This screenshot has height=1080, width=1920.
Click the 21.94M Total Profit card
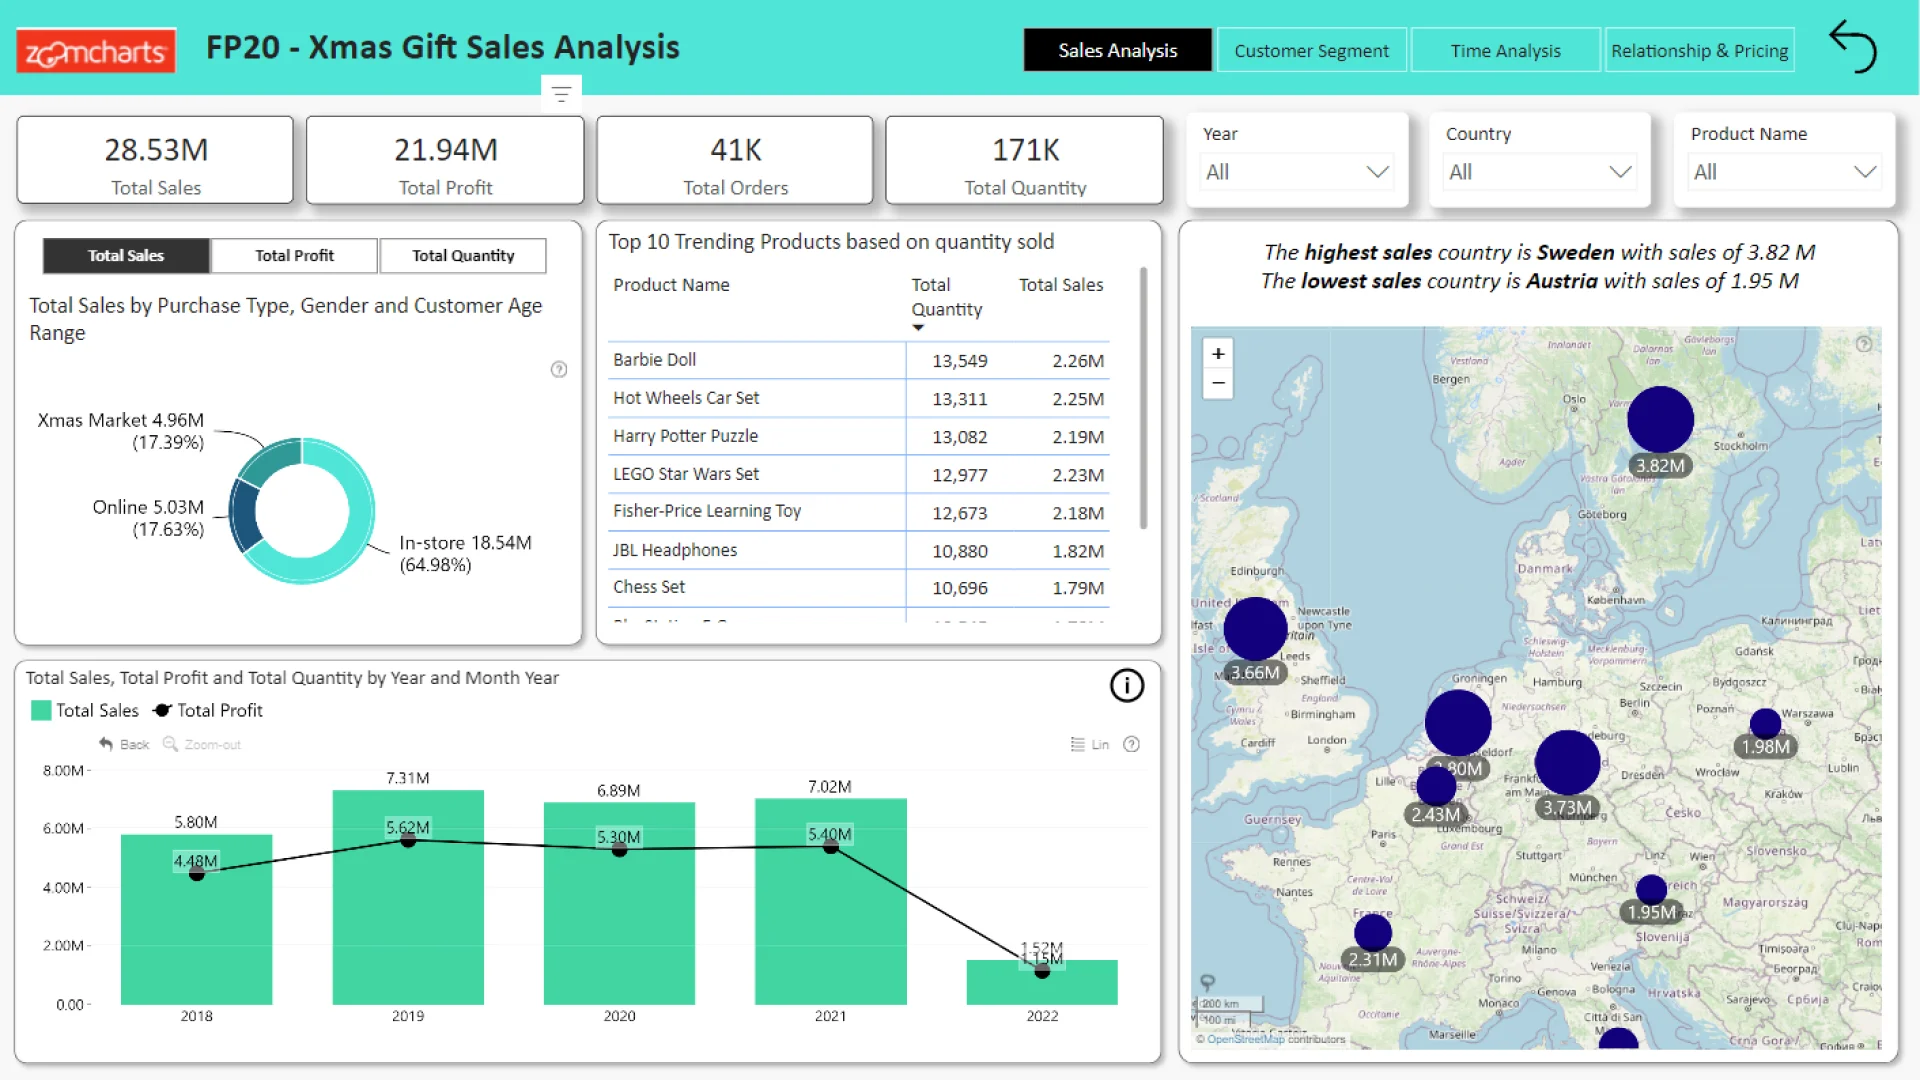pyautogui.click(x=445, y=160)
